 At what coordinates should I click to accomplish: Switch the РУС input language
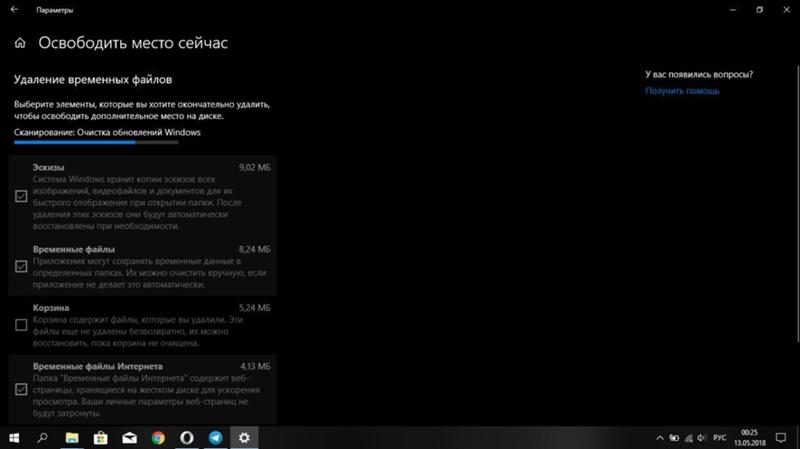(720, 438)
